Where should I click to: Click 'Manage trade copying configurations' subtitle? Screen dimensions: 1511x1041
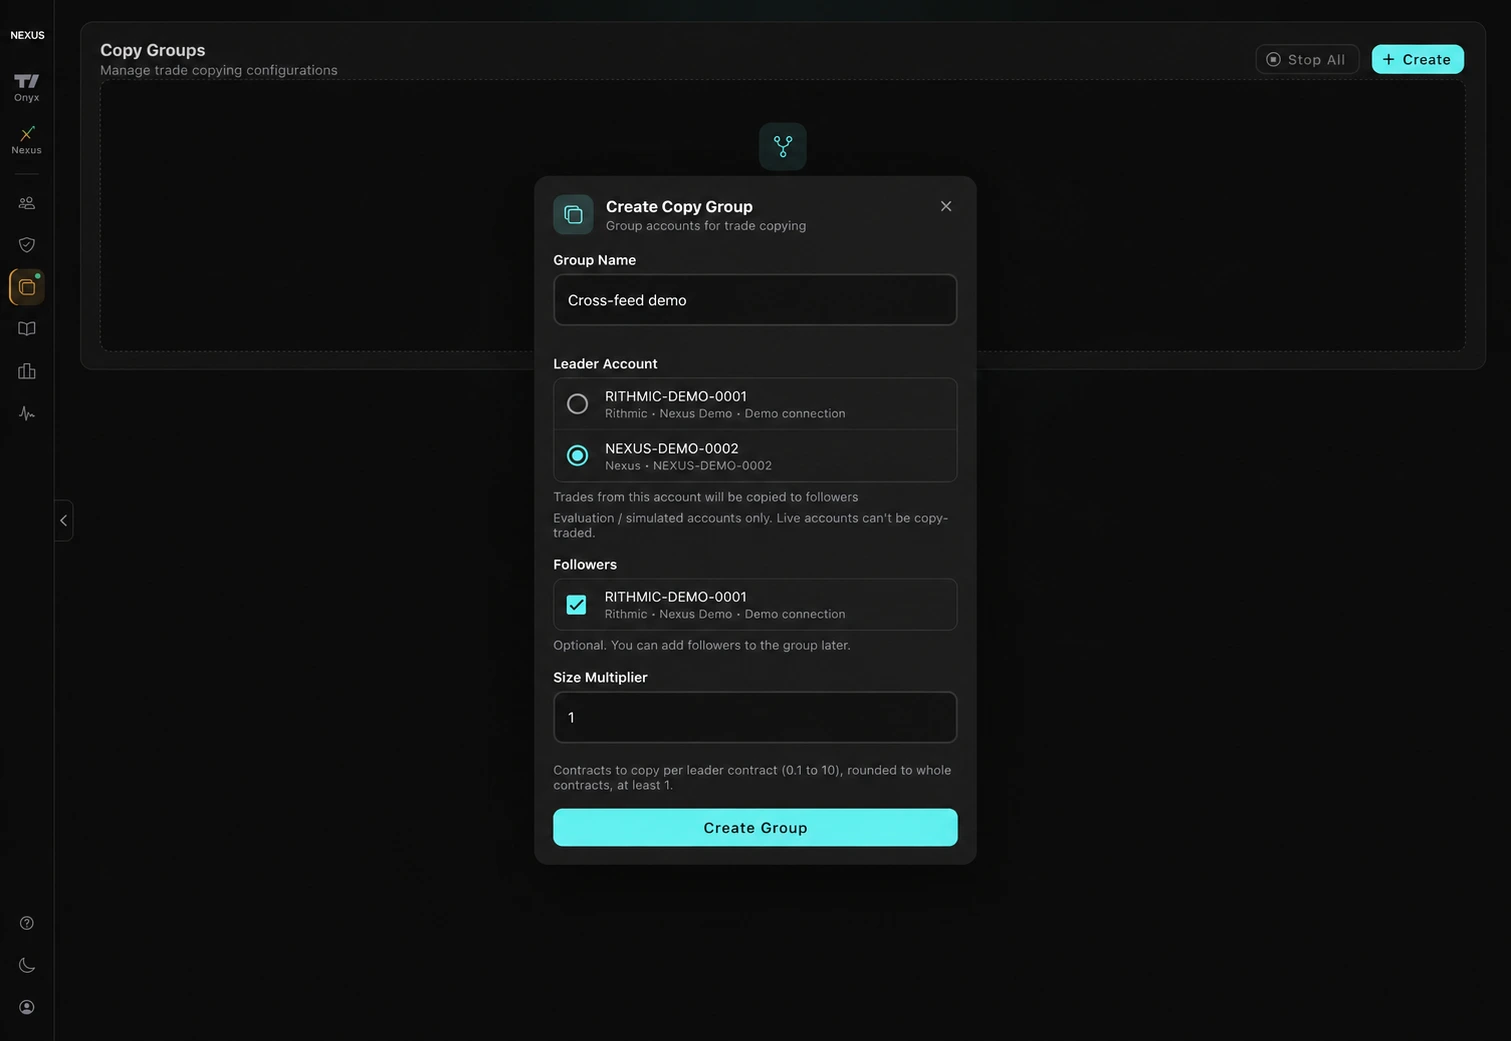coord(219,70)
